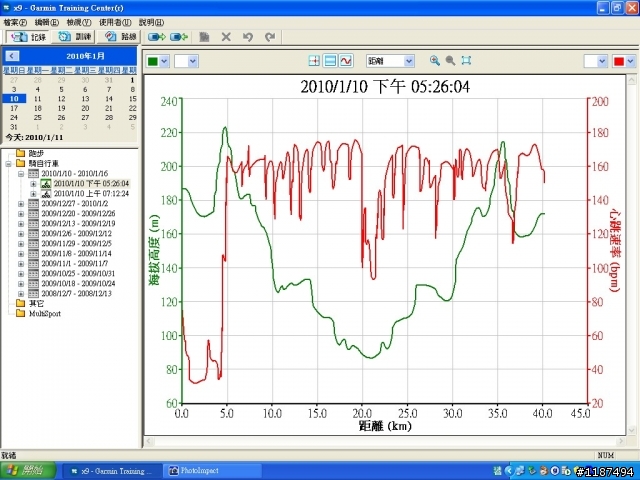Click the bike icon of the 下午 05:26:04 activity

tap(46, 184)
